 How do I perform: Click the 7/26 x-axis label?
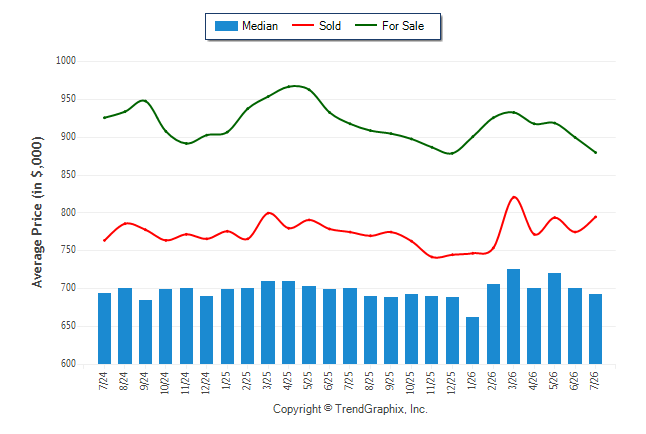(x=595, y=381)
